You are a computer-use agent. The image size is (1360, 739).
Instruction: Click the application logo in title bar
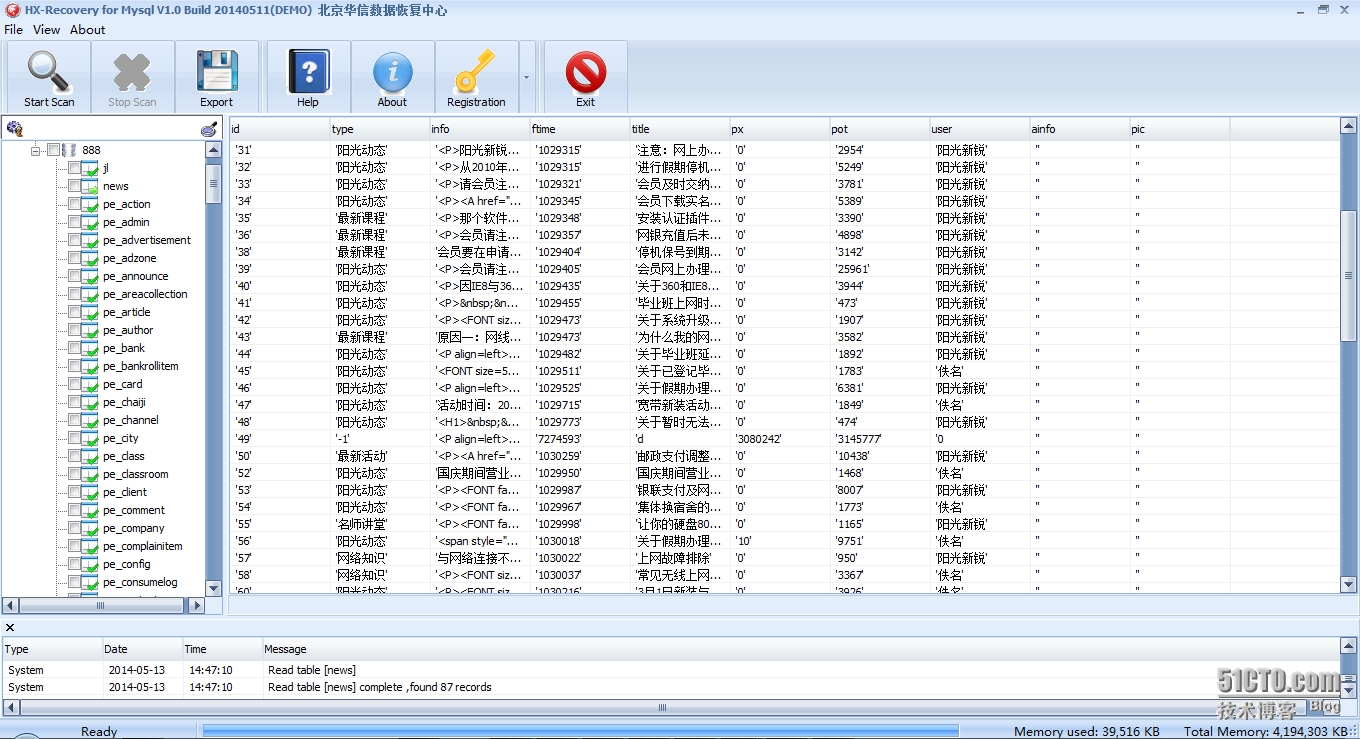11,10
